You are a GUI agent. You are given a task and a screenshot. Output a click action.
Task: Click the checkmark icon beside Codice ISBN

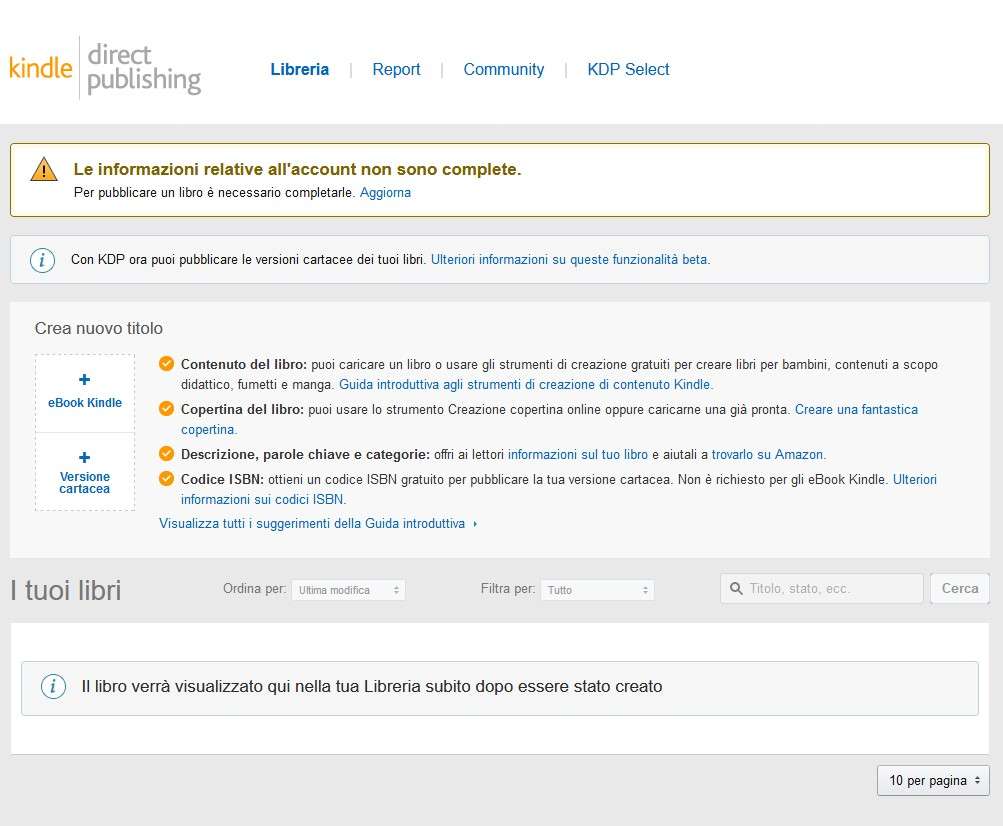coord(166,479)
